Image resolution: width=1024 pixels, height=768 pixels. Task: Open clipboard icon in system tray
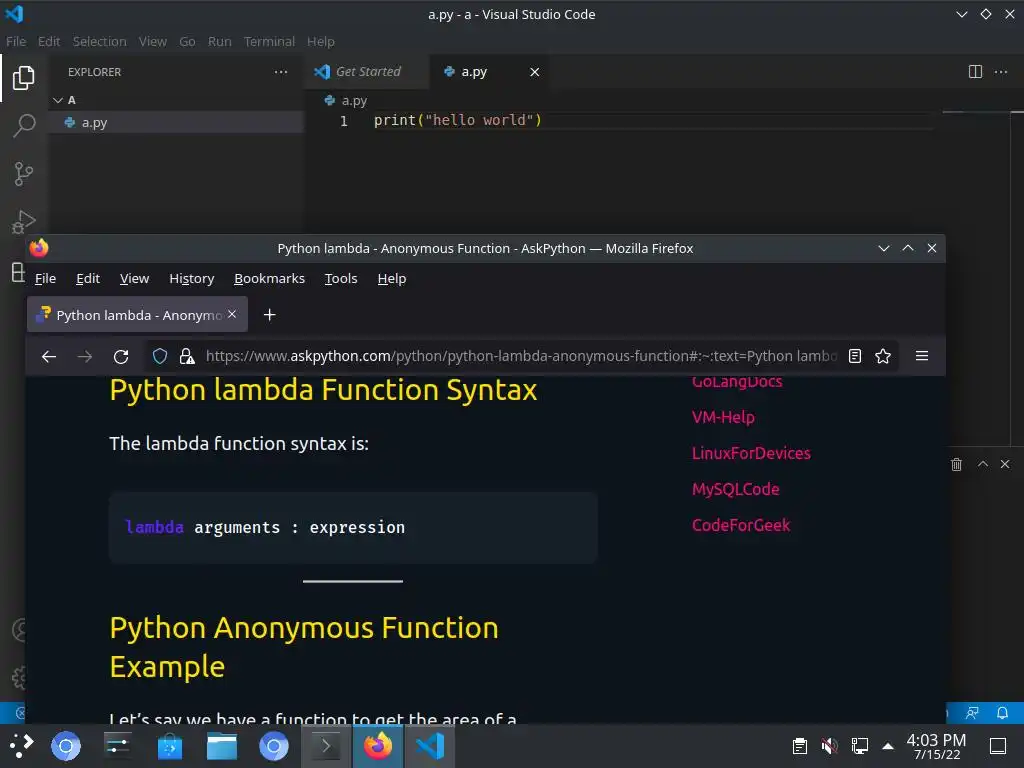tap(800, 746)
